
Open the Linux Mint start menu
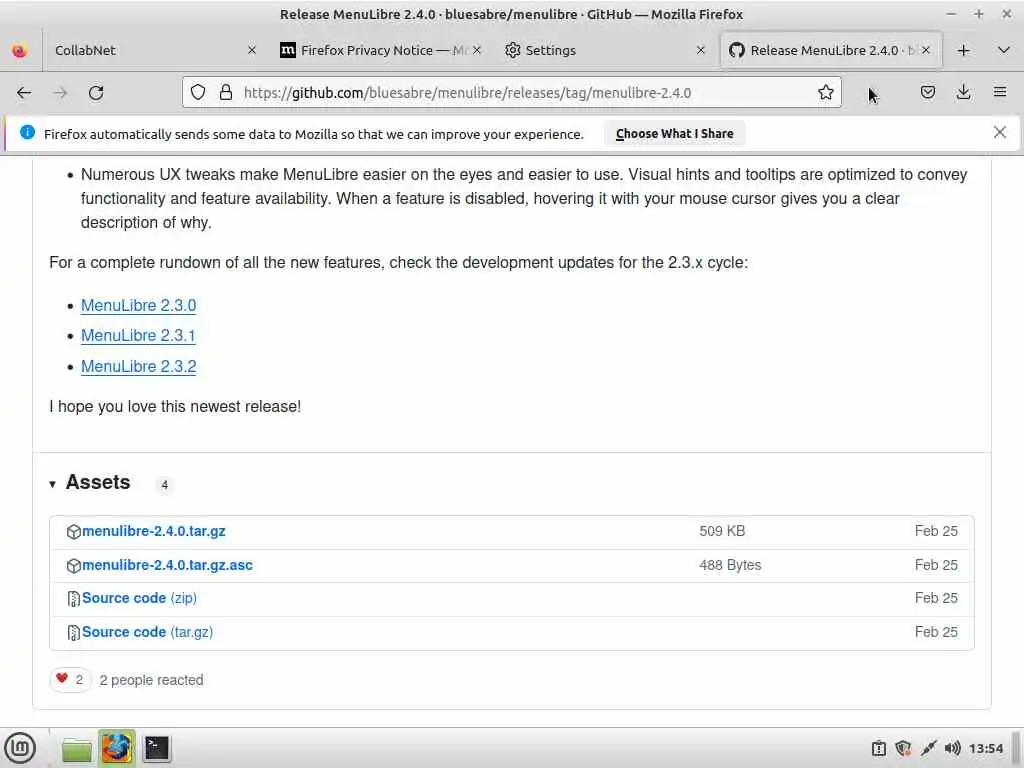click(x=20, y=748)
